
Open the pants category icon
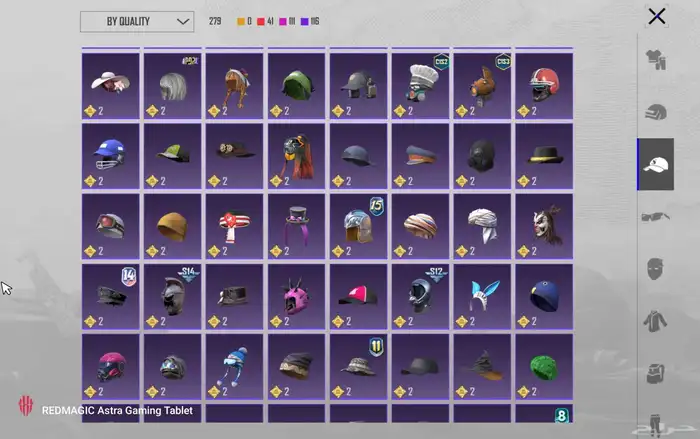tap(654, 424)
